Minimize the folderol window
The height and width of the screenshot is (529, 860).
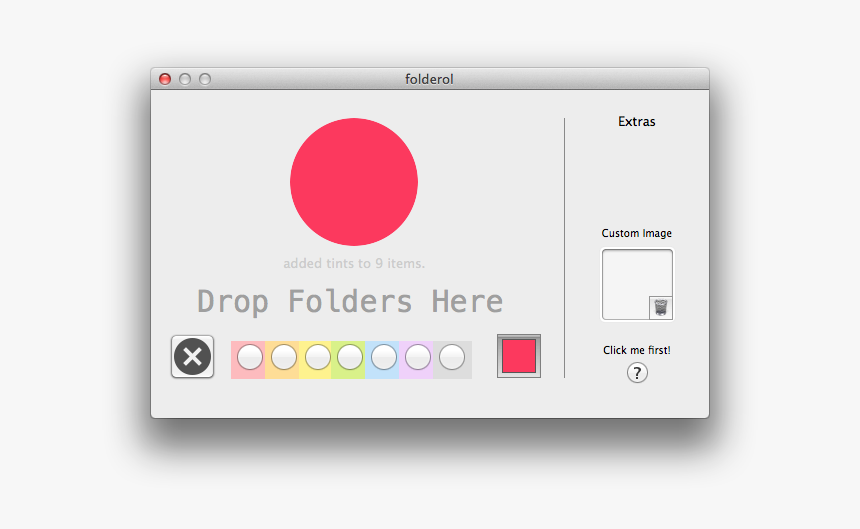coord(185,79)
